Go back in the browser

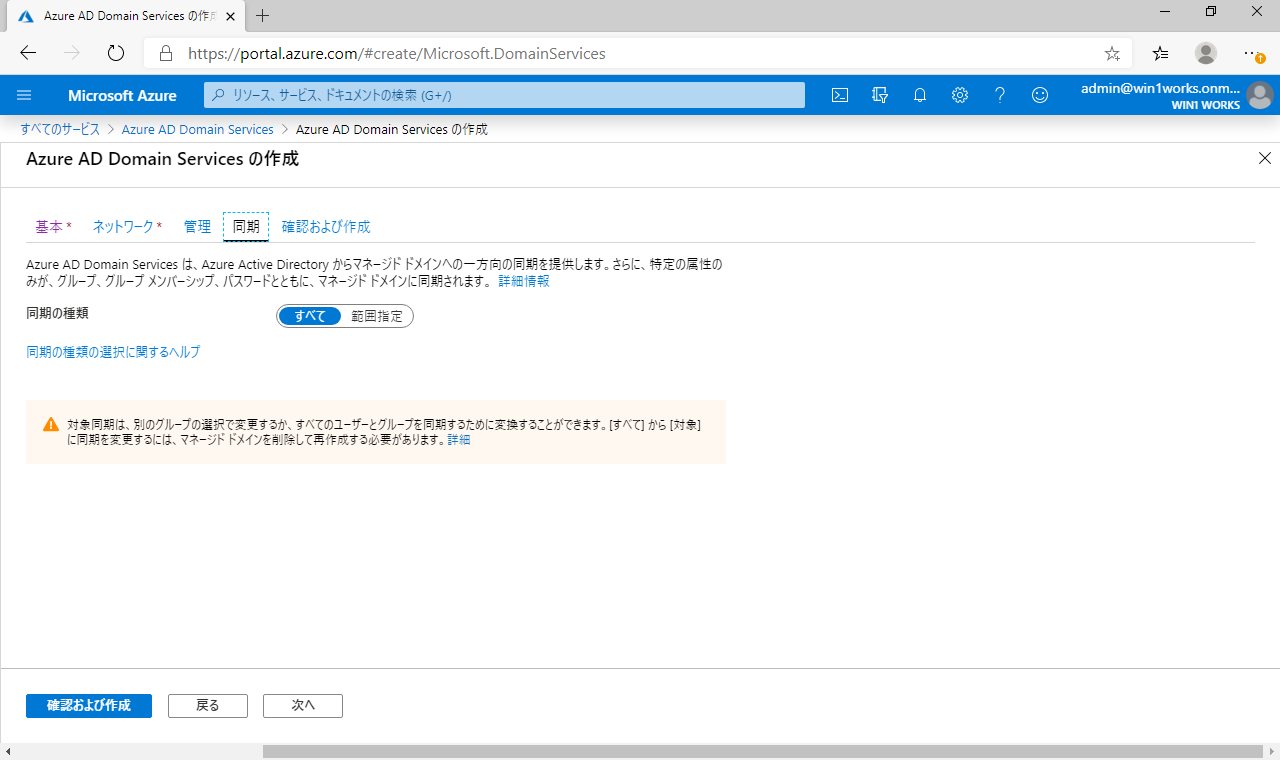coord(28,53)
